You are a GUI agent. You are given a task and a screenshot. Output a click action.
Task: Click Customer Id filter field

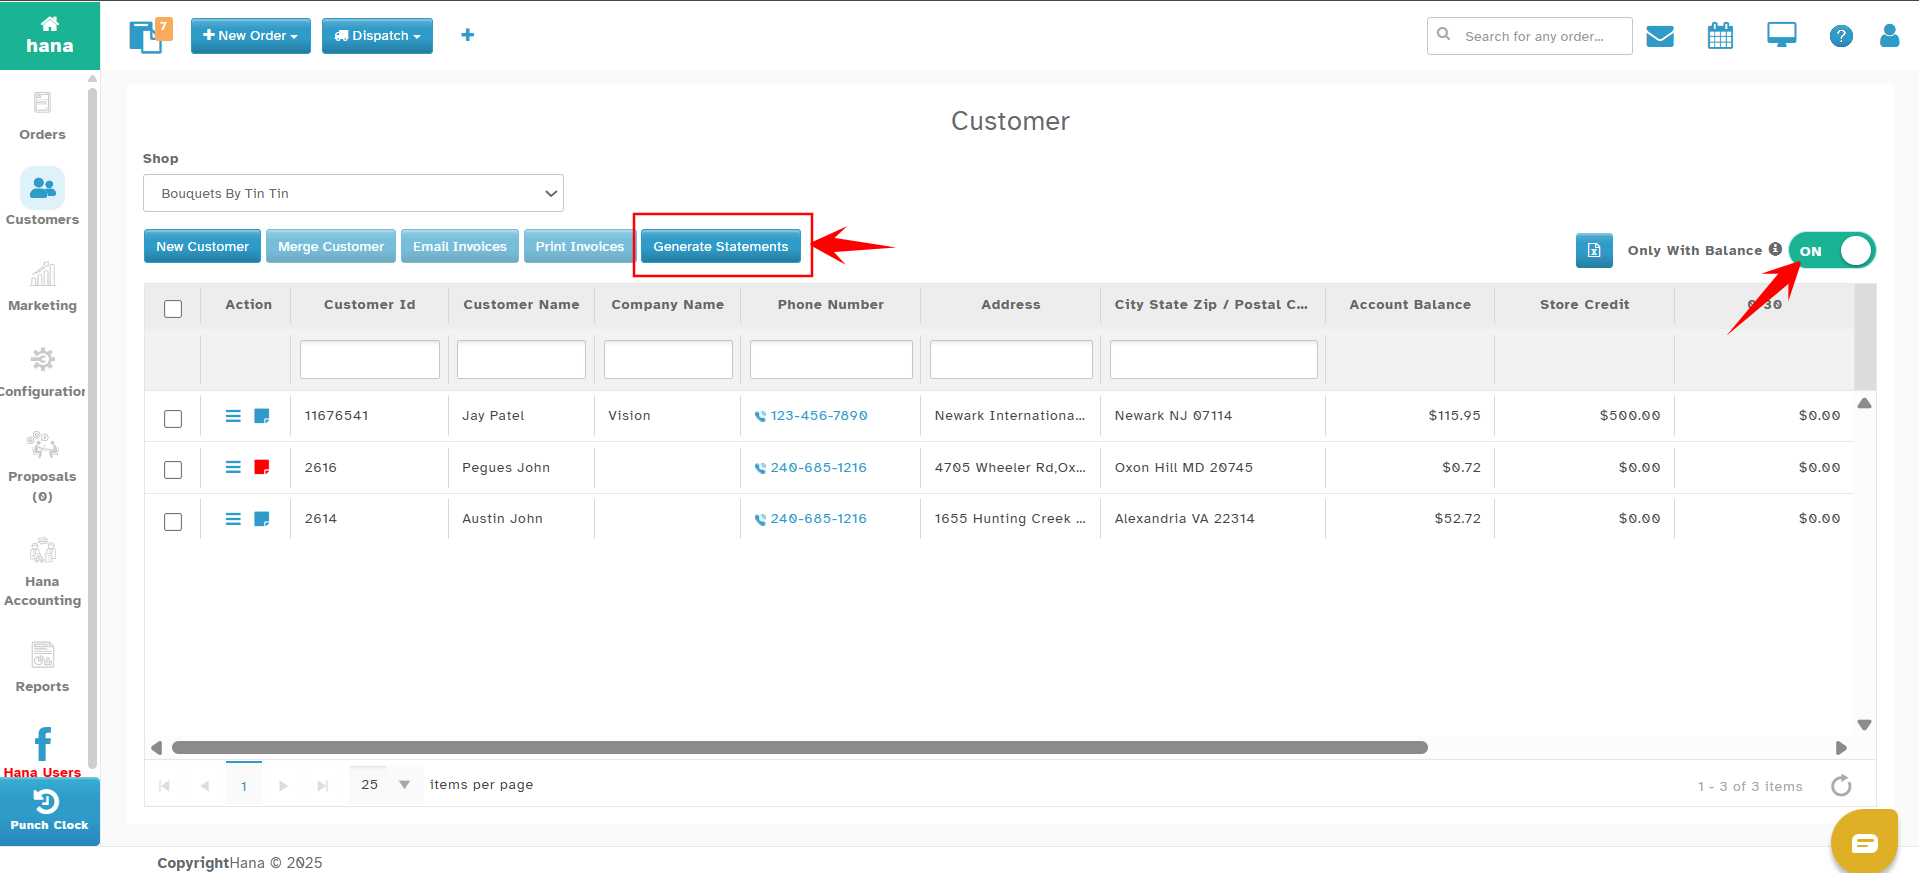tap(370, 359)
